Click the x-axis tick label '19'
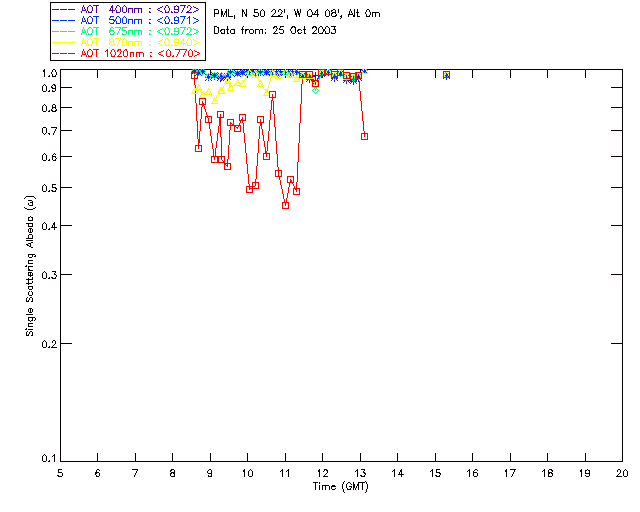This screenshot has width=640, height=512. [585, 473]
